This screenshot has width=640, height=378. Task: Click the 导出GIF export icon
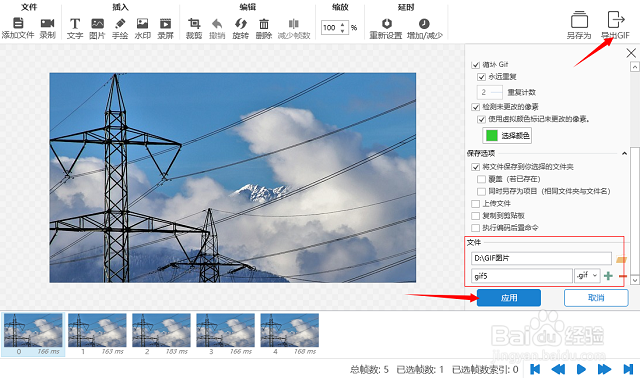pyautogui.click(x=616, y=20)
